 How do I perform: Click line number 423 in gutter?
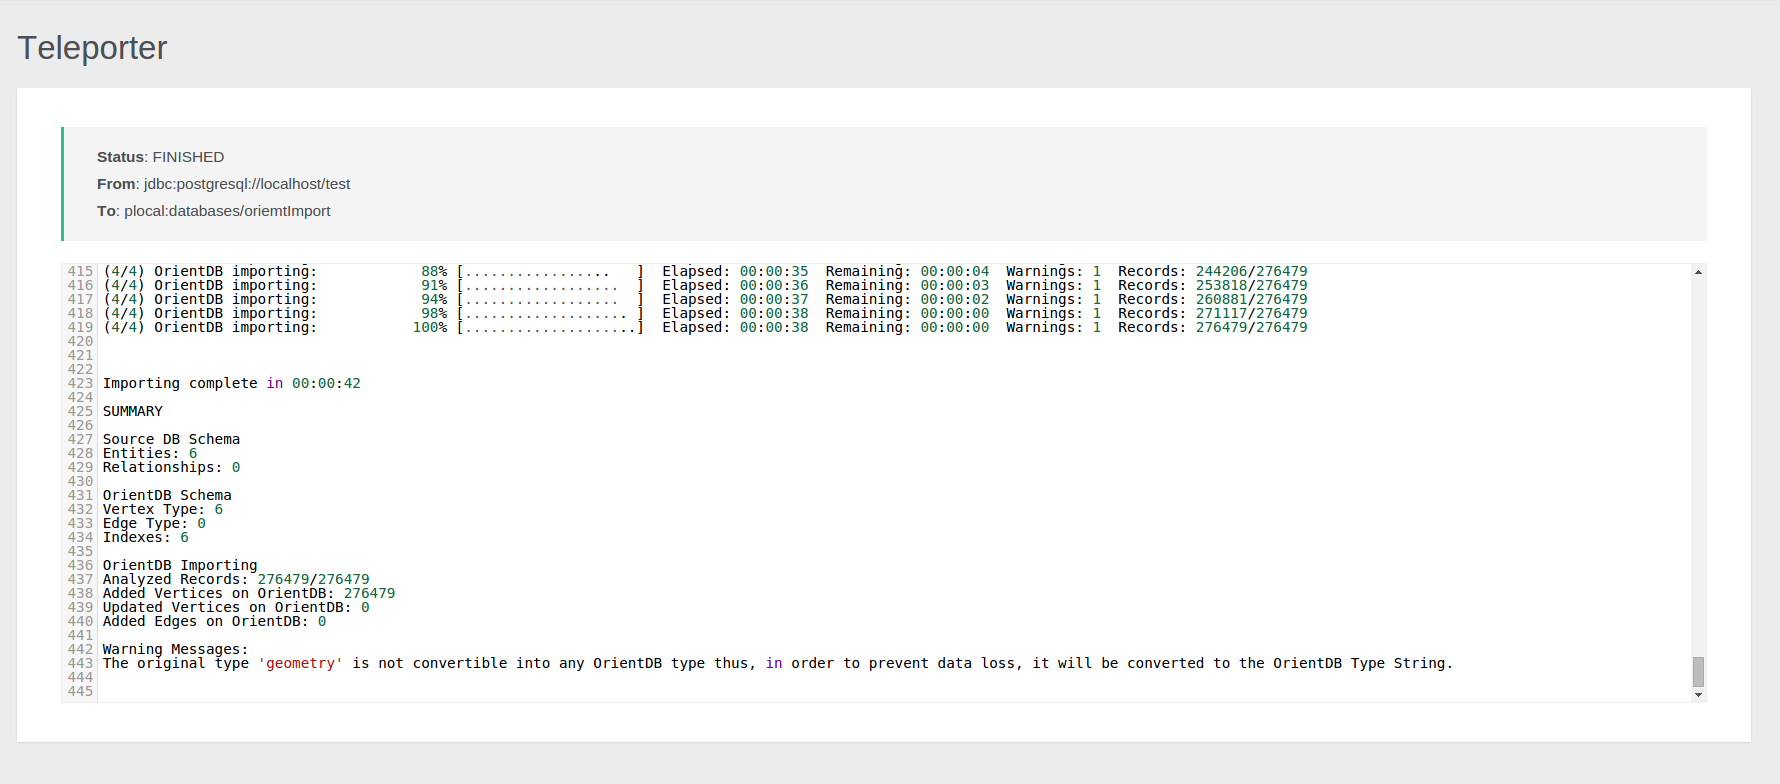[80, 383]
